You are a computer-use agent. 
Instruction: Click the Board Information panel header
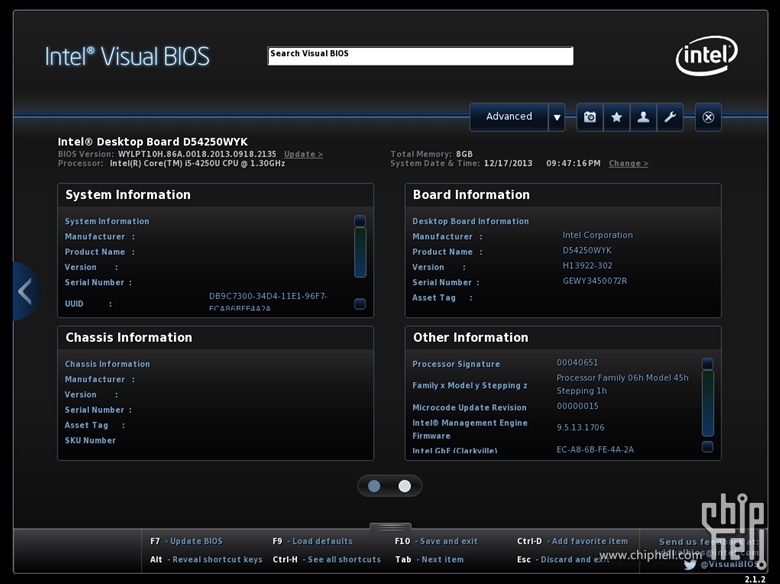(x=563, y=195)
